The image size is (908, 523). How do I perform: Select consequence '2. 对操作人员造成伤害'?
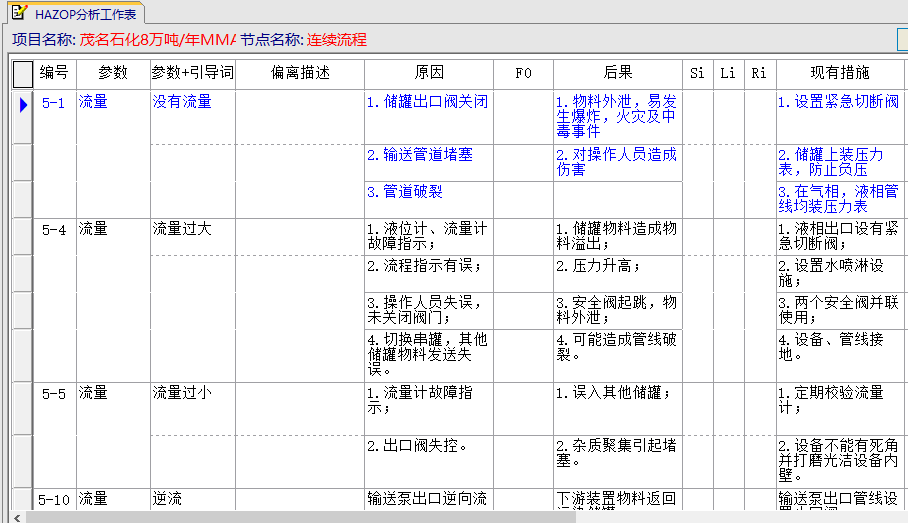[x=617, y=162]
